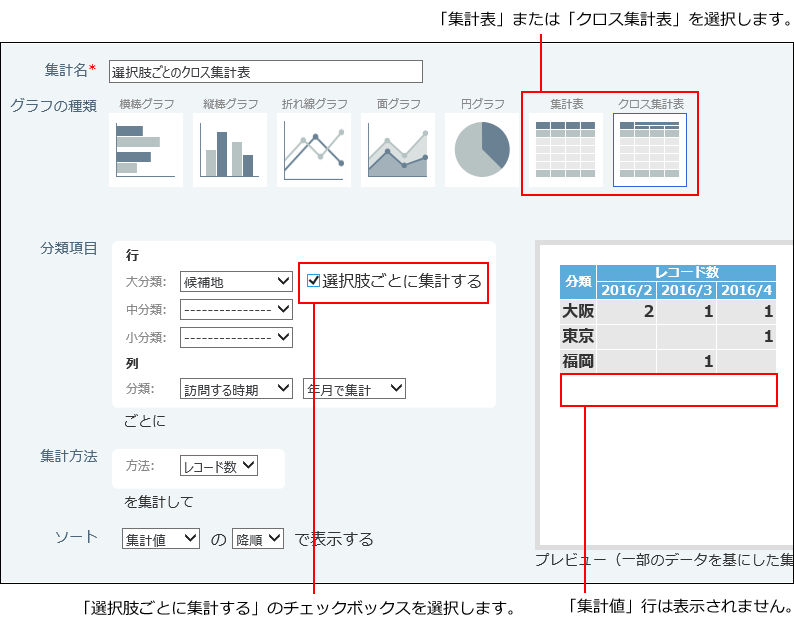Click the 縦棒グラフ label text
The image size is (794, 626).
coord(230,104)
